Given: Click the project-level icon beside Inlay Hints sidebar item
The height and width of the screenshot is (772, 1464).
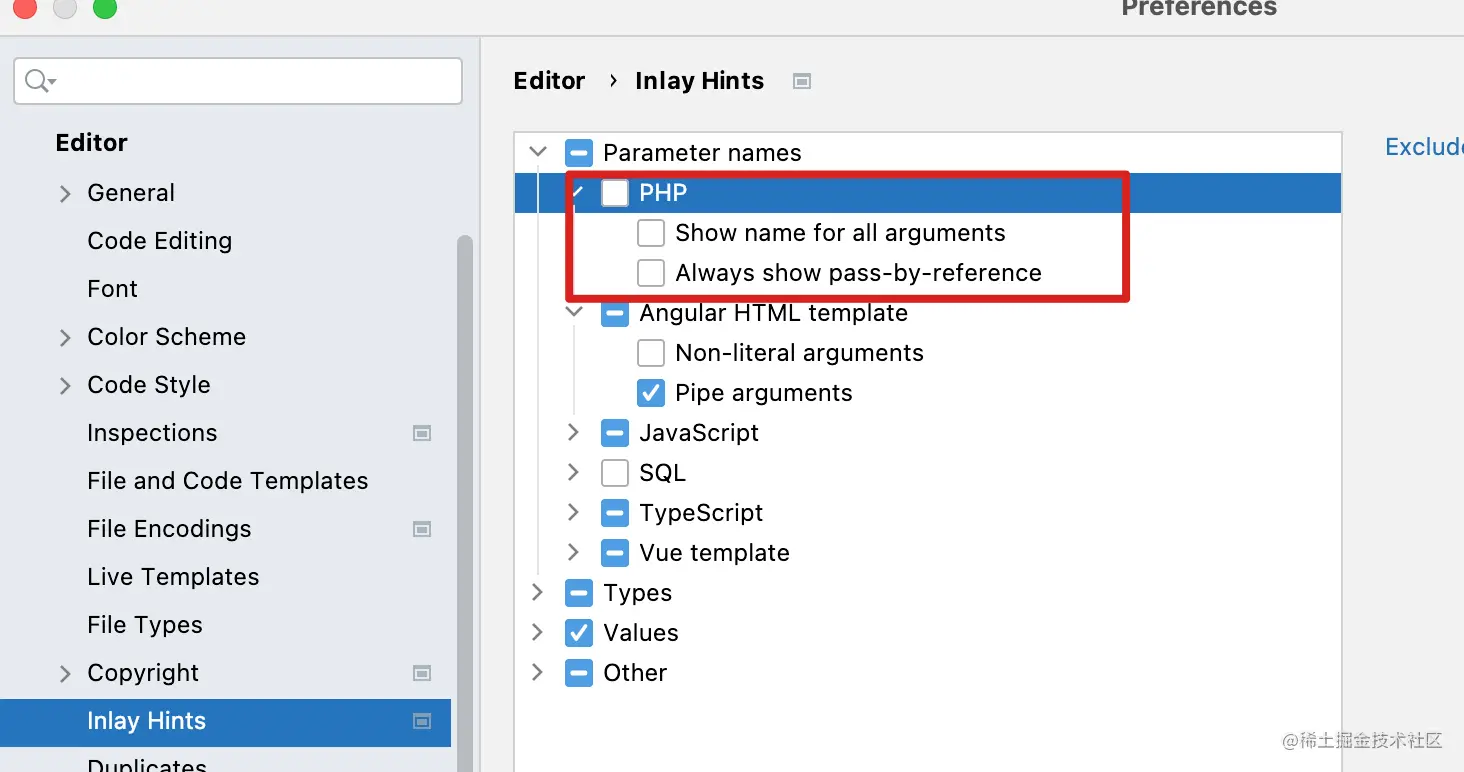Looking at the screenshot, I should (422, 721).
